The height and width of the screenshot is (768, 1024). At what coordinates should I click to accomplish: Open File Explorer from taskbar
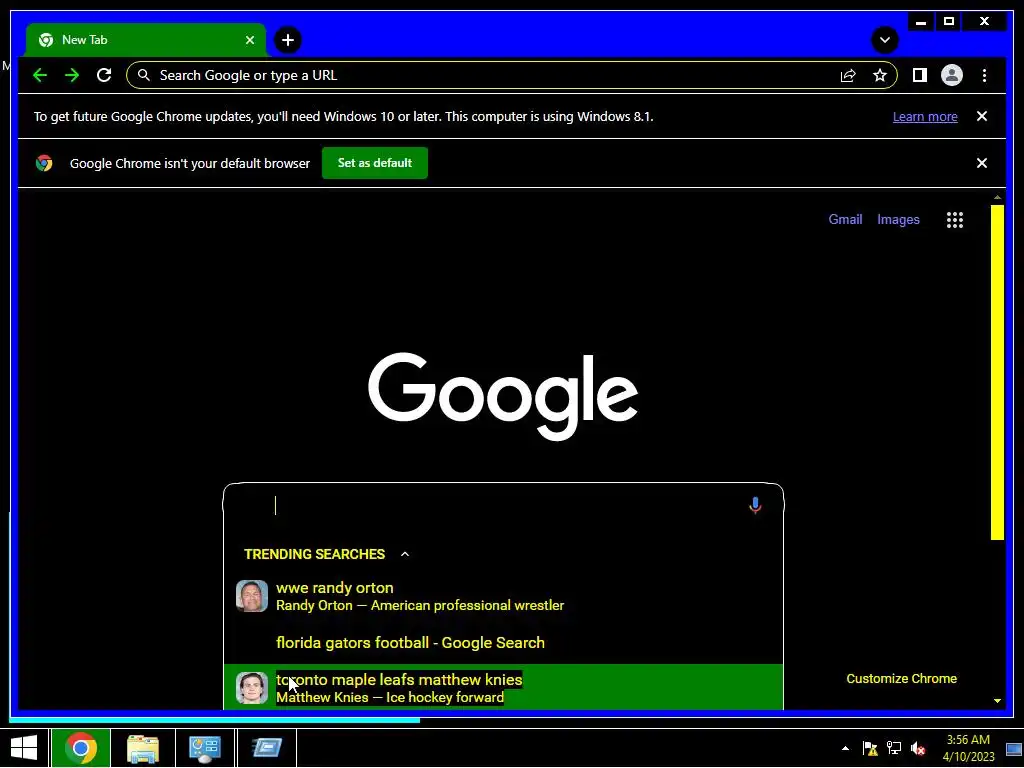[143, 748]
